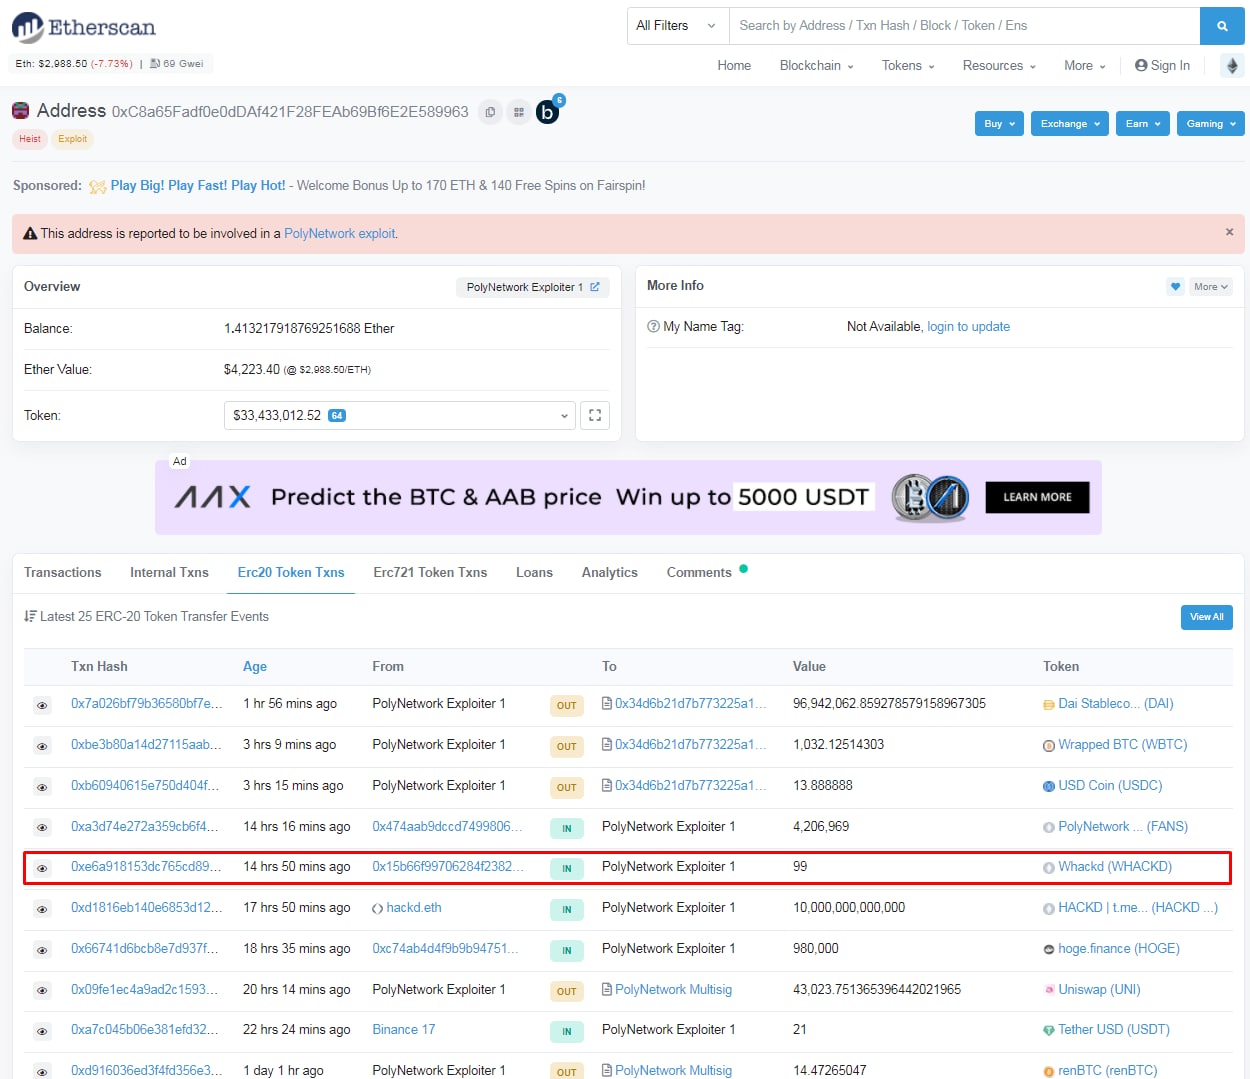Sort by the Age column header
The width and height of the screenshot is (1250, 1079).
coord(255,666)
